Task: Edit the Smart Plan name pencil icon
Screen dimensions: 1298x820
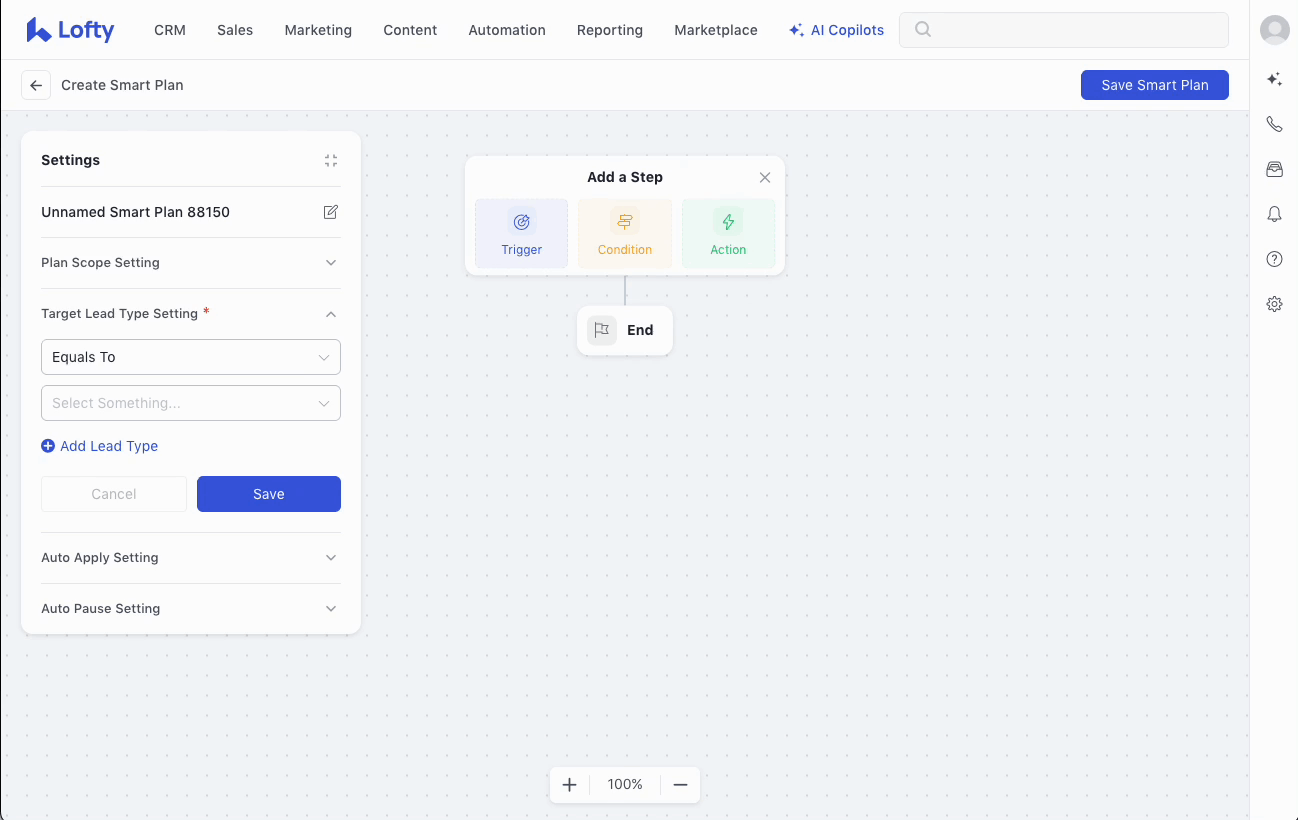Action: click(x=331, y=212)
